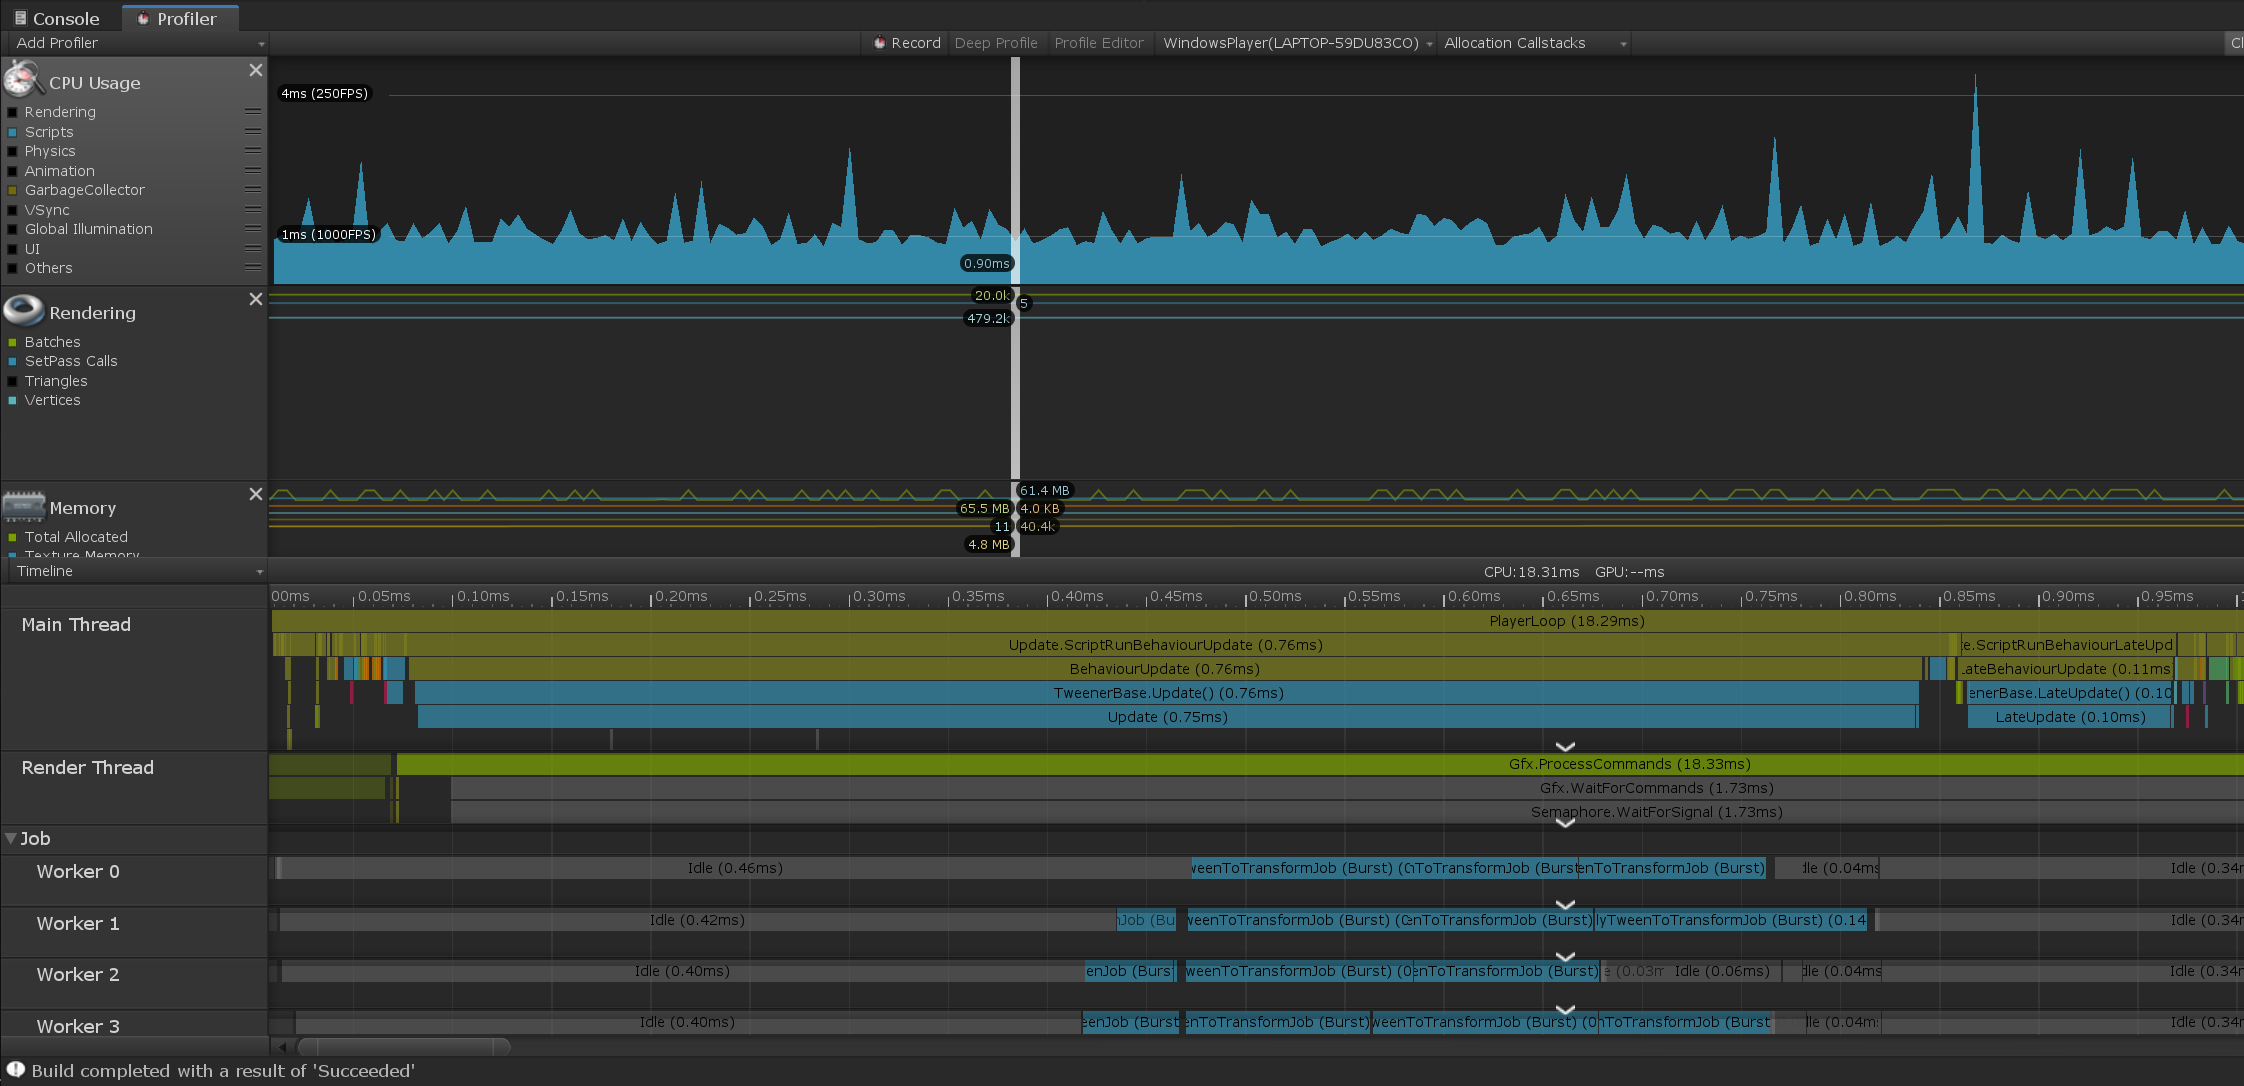Toggle Triangles series in Rendering chart

coord(12,381)
